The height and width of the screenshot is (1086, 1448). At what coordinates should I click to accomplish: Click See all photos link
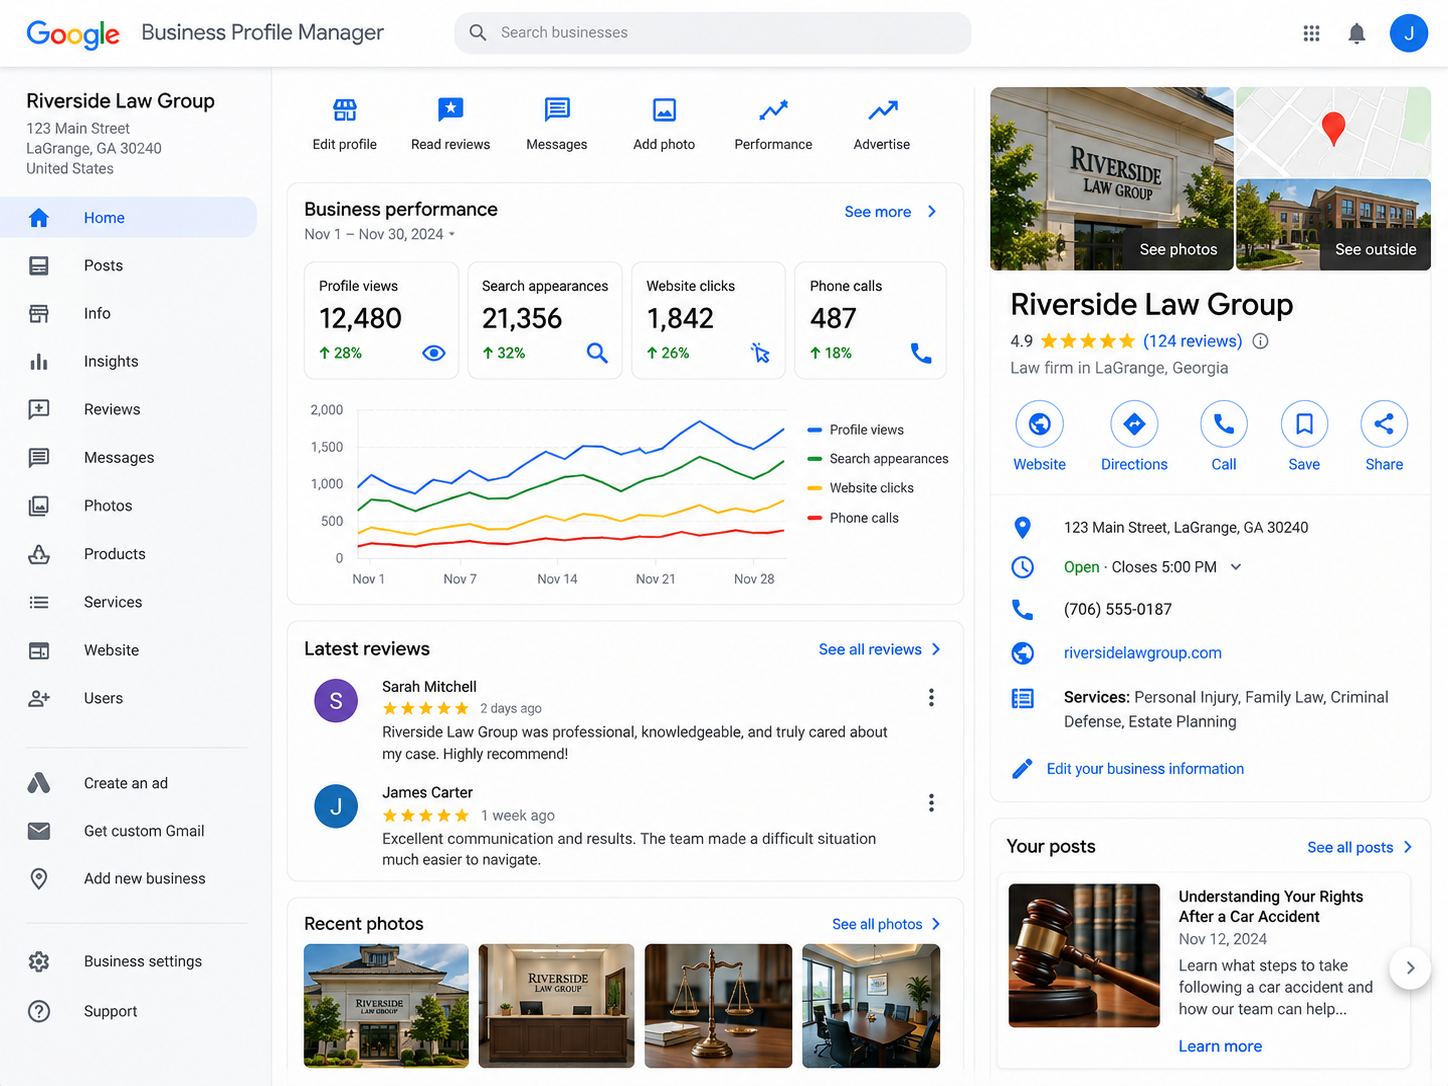pyautogui.click(x=886, y=924)
